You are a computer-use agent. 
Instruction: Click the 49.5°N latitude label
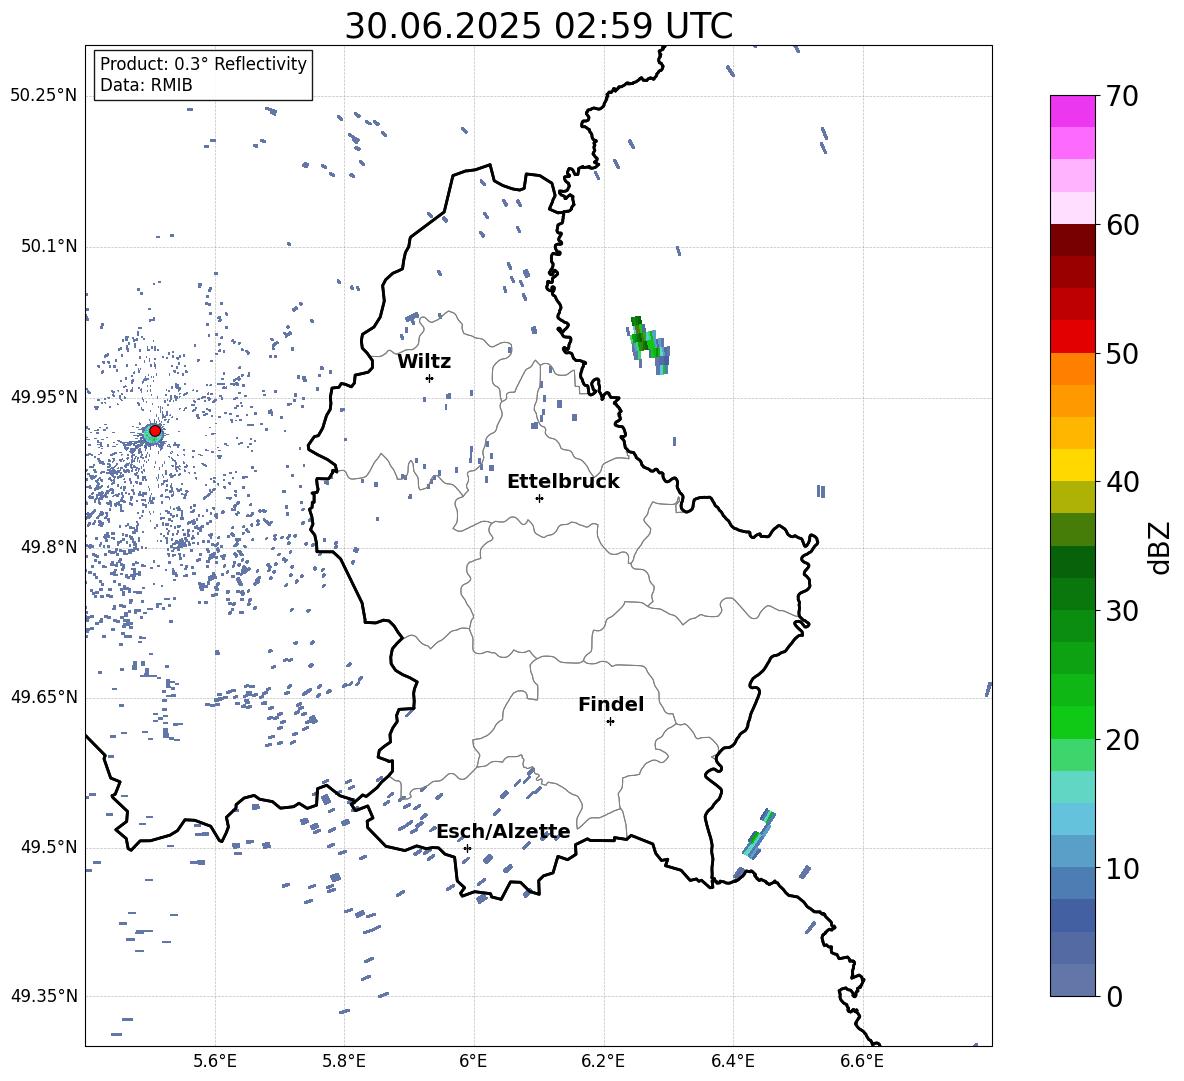[49, 847]
